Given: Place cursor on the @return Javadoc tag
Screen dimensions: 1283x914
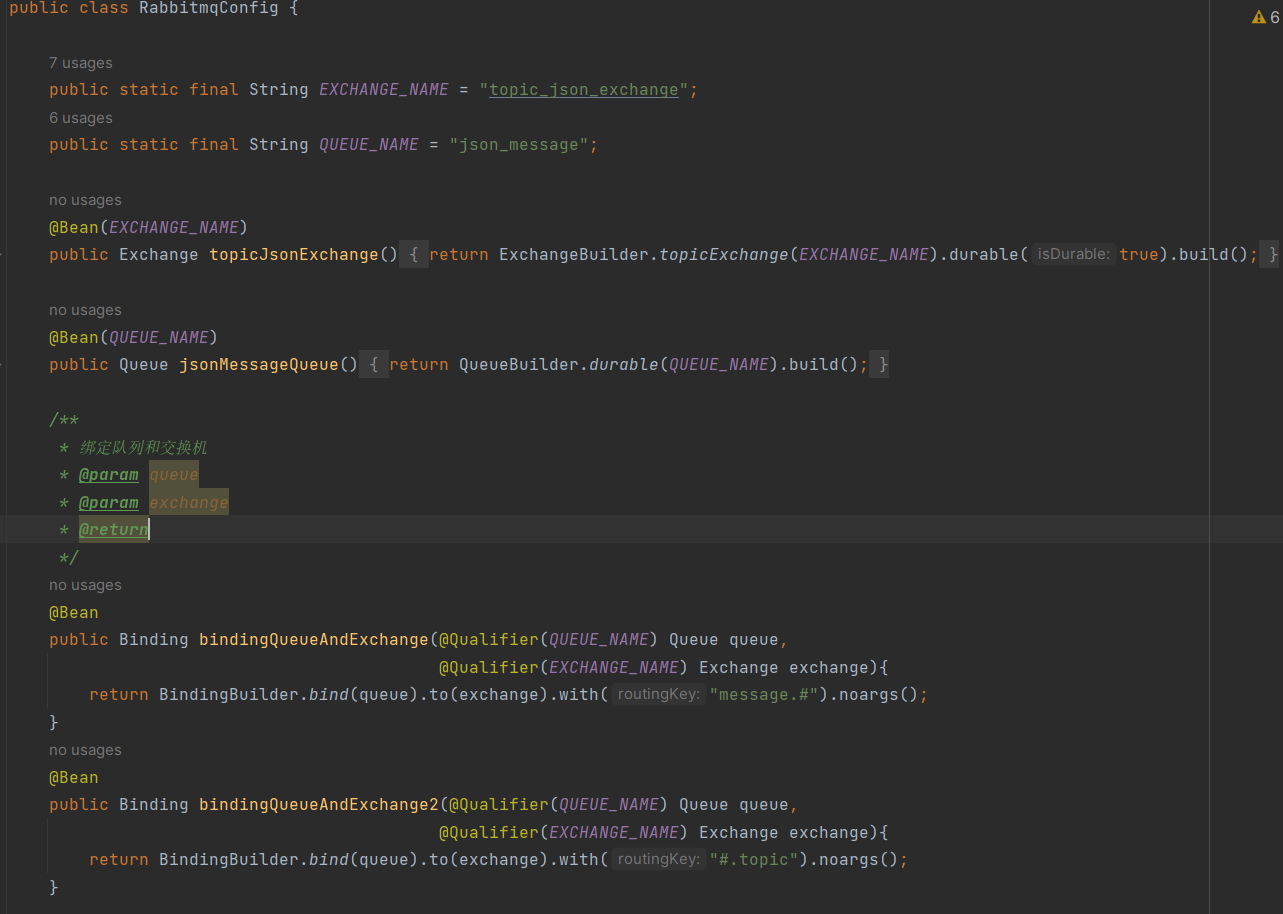Looking at the screenshot, I should 113,530.
